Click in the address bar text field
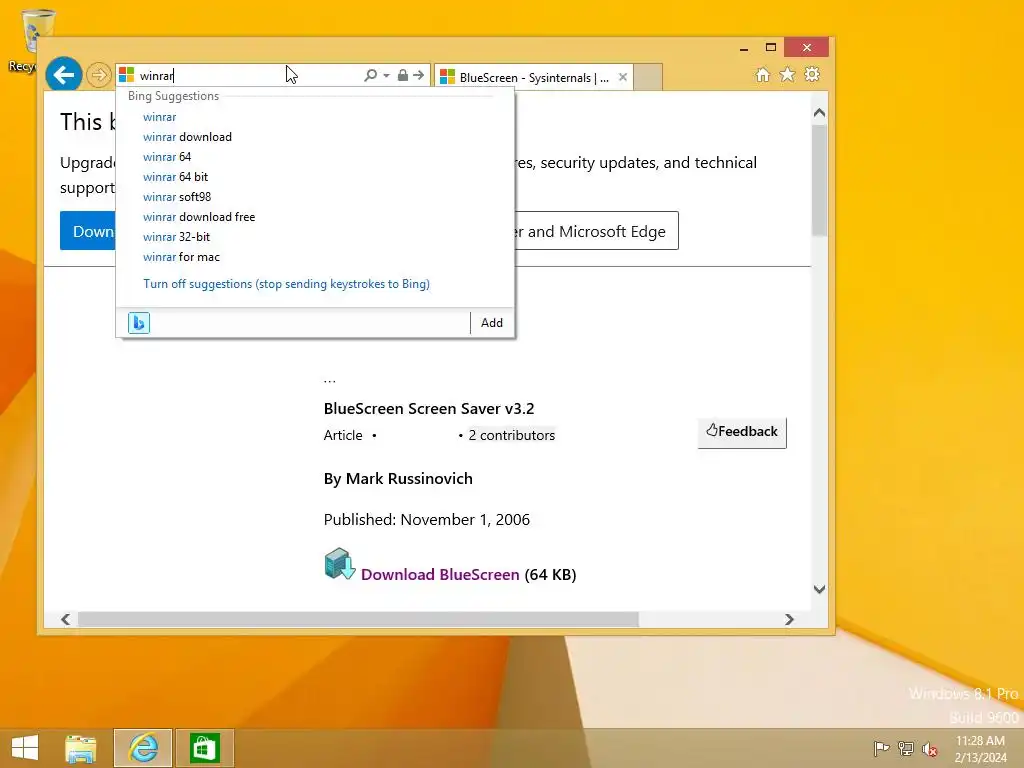 pos(248,76)
